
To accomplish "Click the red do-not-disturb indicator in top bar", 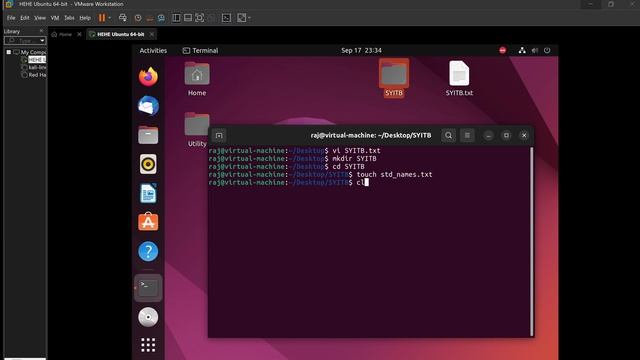I will pyautogui.click(x=502, y=50).
